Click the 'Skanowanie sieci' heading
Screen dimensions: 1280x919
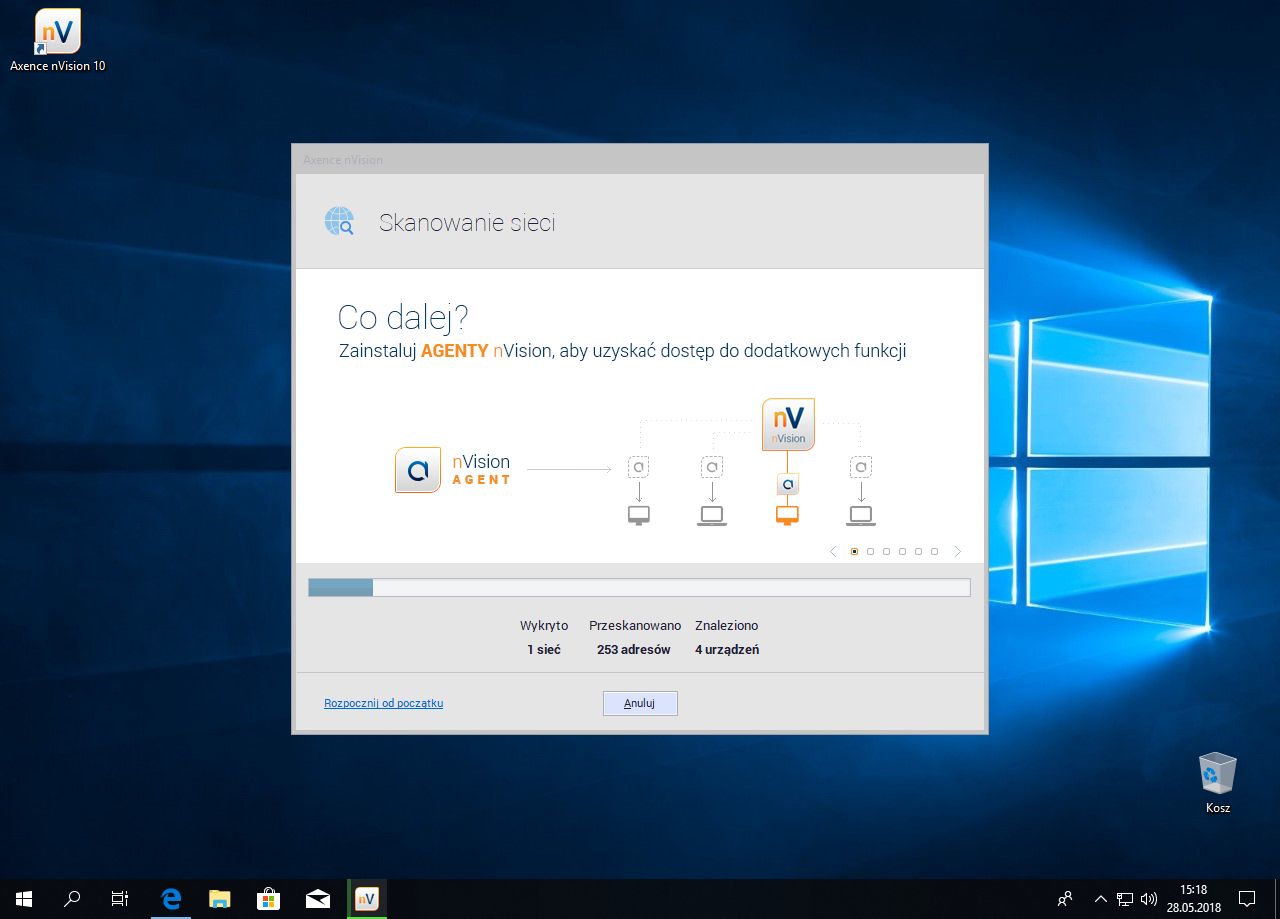point(467,223)
